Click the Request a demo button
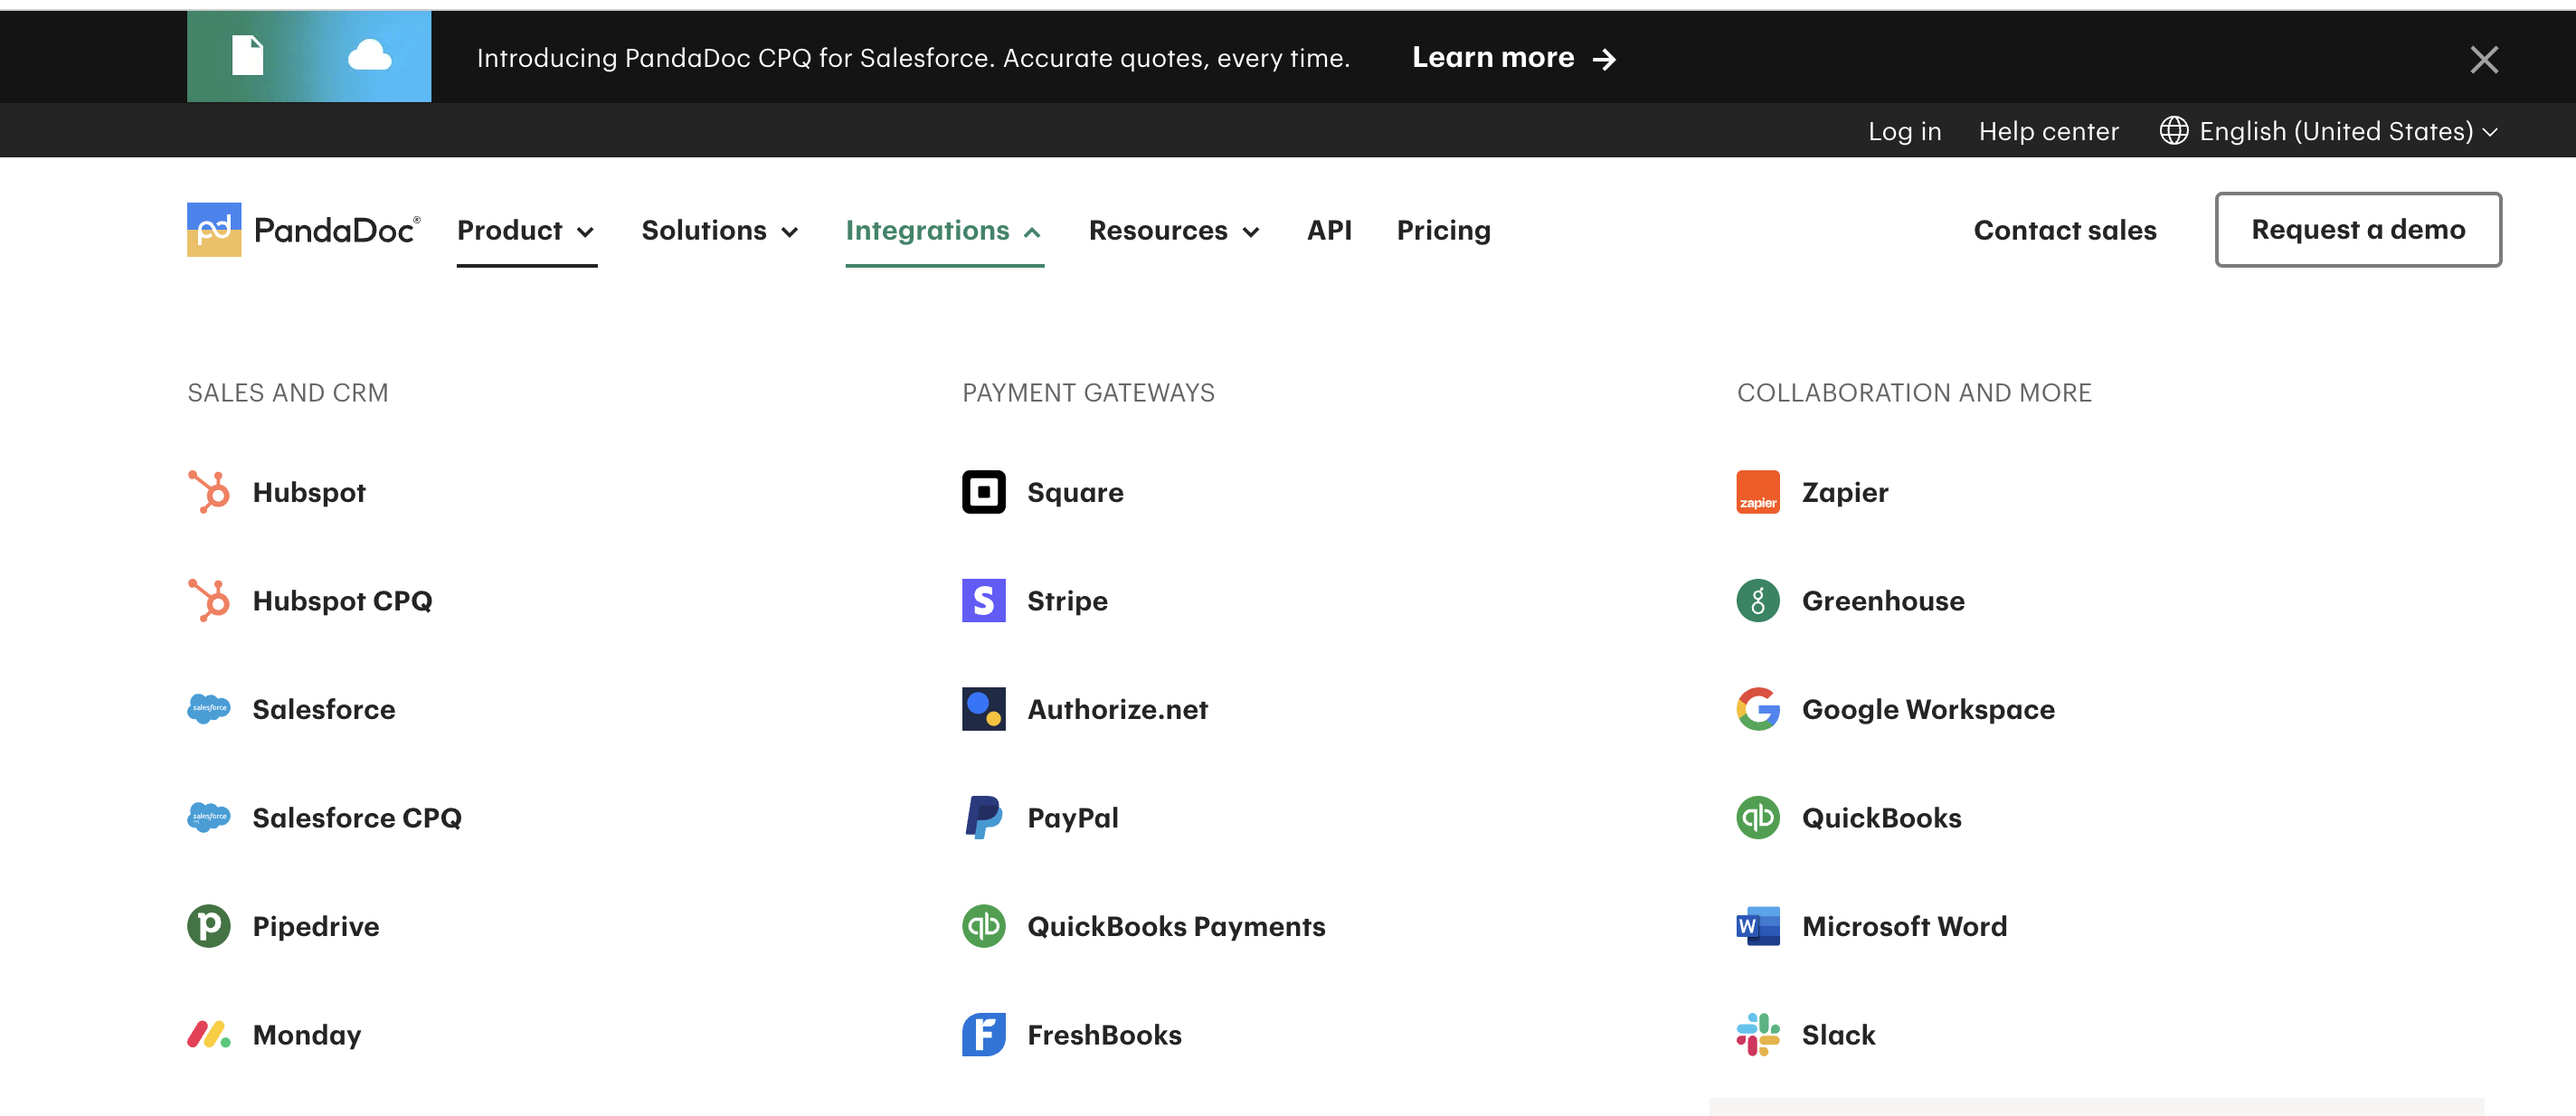The width and height of the screenshot is (2576, 1116). click(x=2358, y=230)
